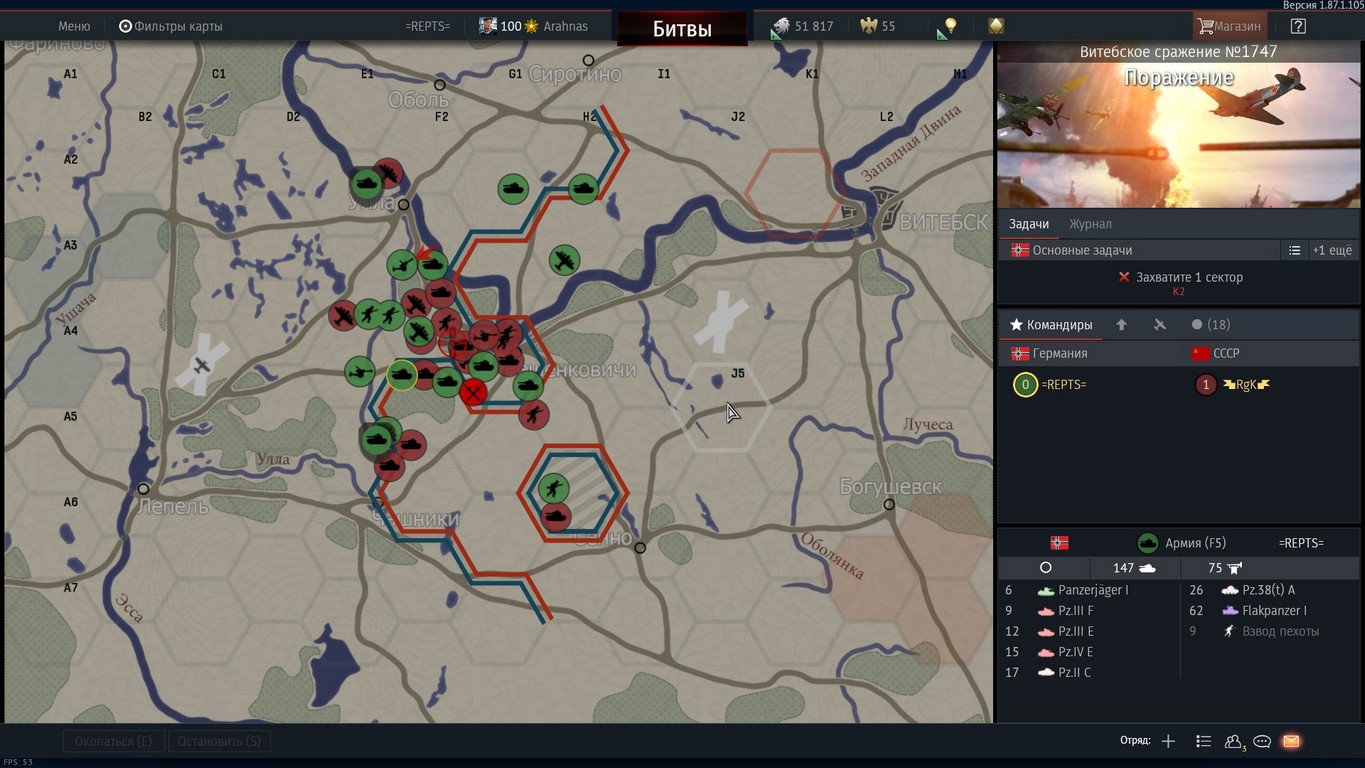1365x768 pixels.
Task: Click the golden eagles currency icon
Action: tap(866, 26)
